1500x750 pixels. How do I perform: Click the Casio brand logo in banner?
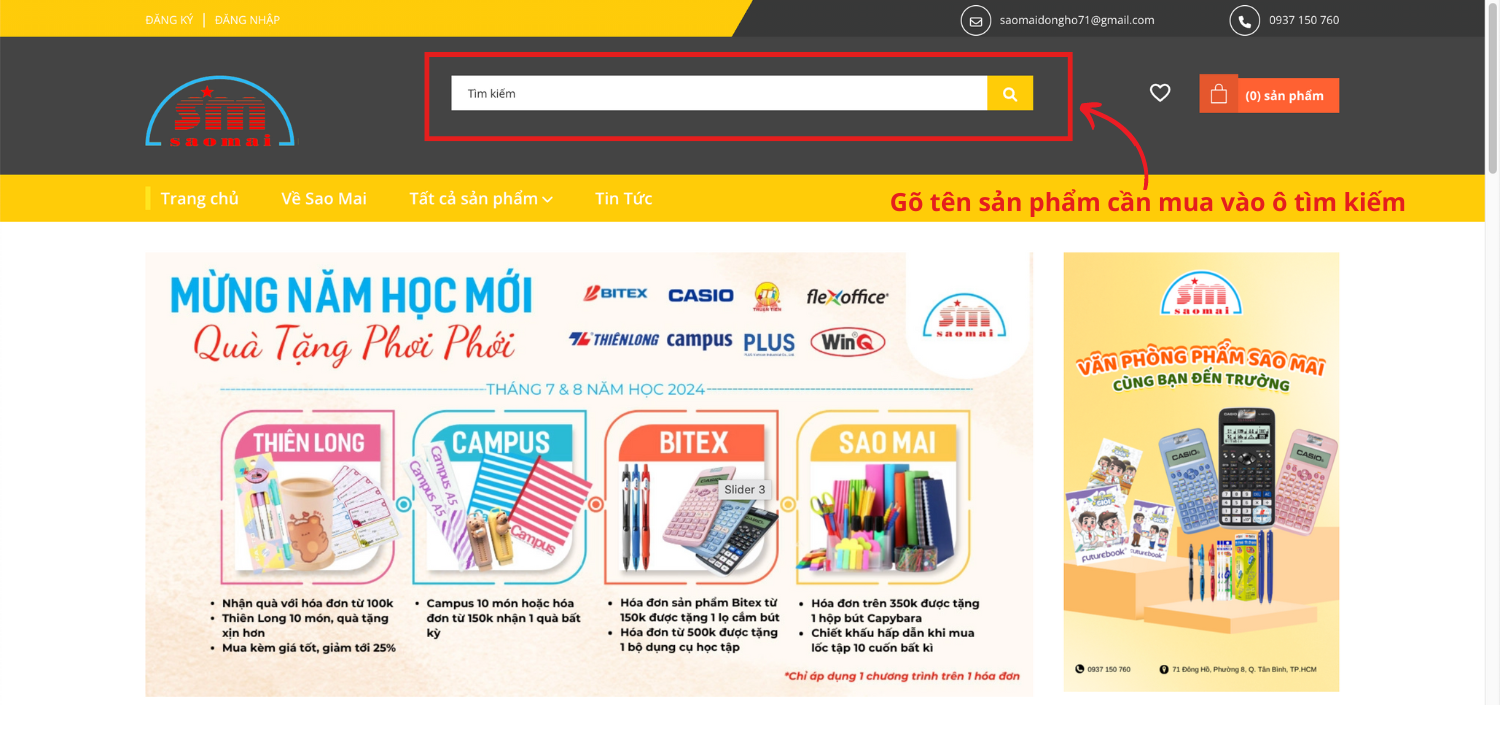point(701,295)
